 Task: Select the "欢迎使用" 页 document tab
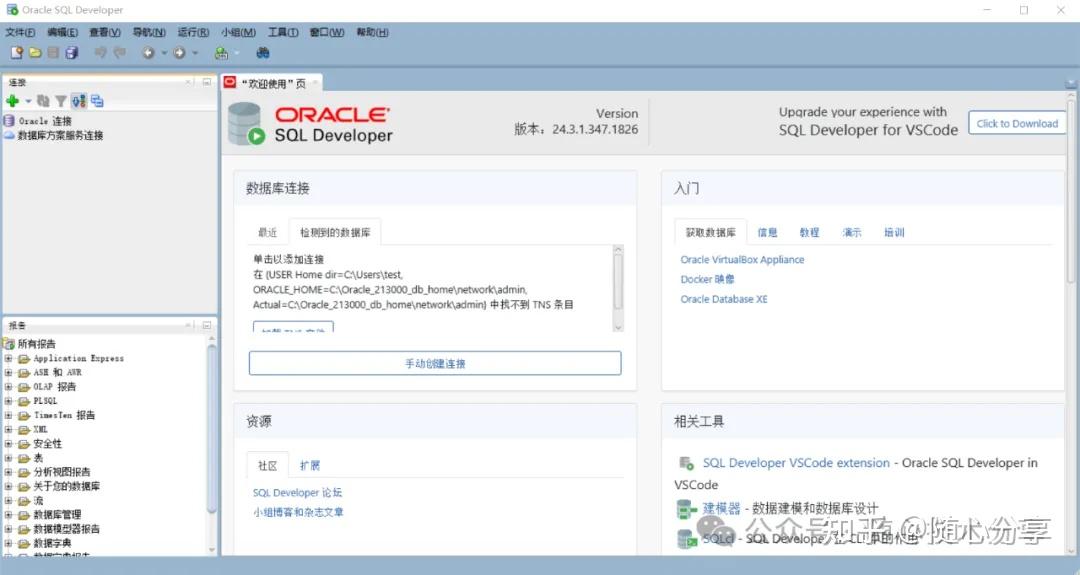(273, 83)
